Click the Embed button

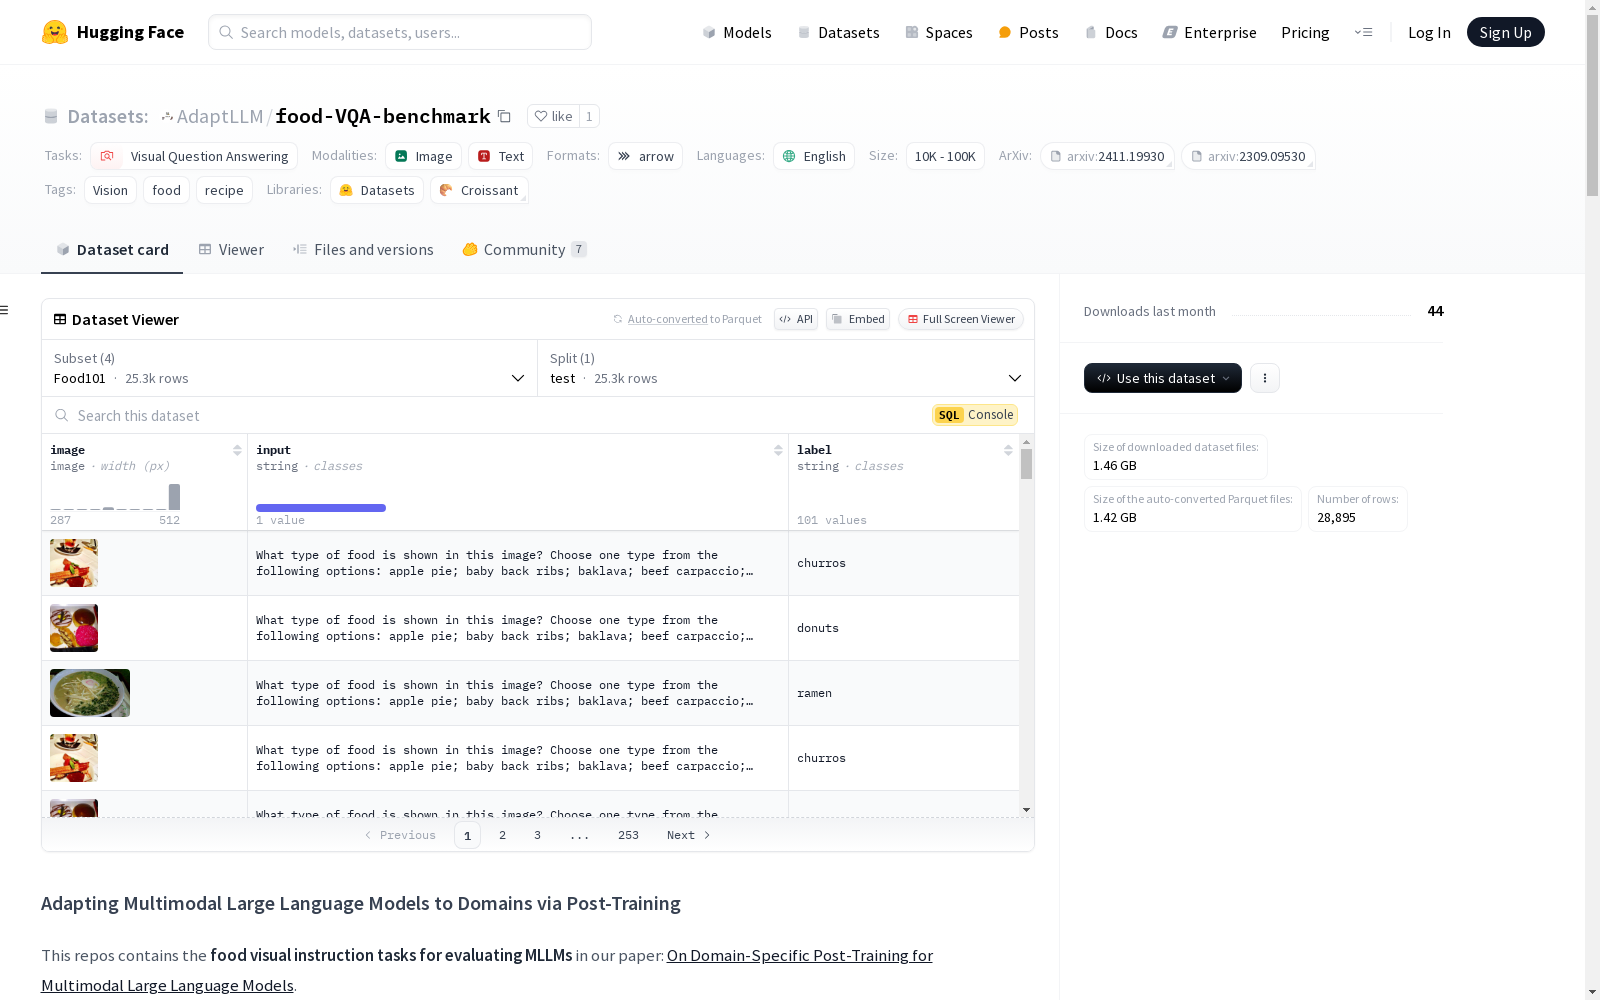pyautogui.click(x=858, y=319)
